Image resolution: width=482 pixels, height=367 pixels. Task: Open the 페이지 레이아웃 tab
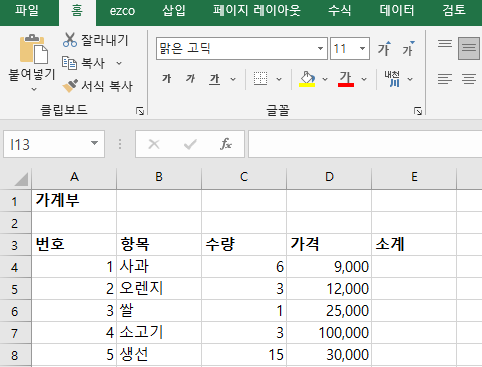[x=257, y=10]
